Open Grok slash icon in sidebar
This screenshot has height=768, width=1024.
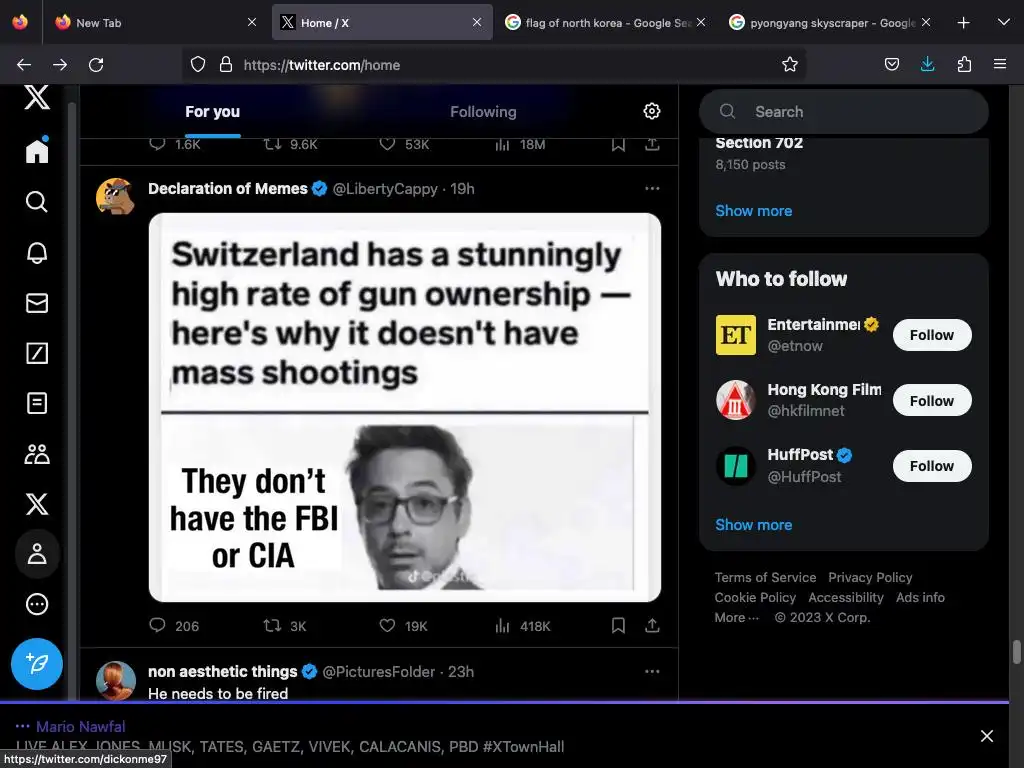point(37,352)
